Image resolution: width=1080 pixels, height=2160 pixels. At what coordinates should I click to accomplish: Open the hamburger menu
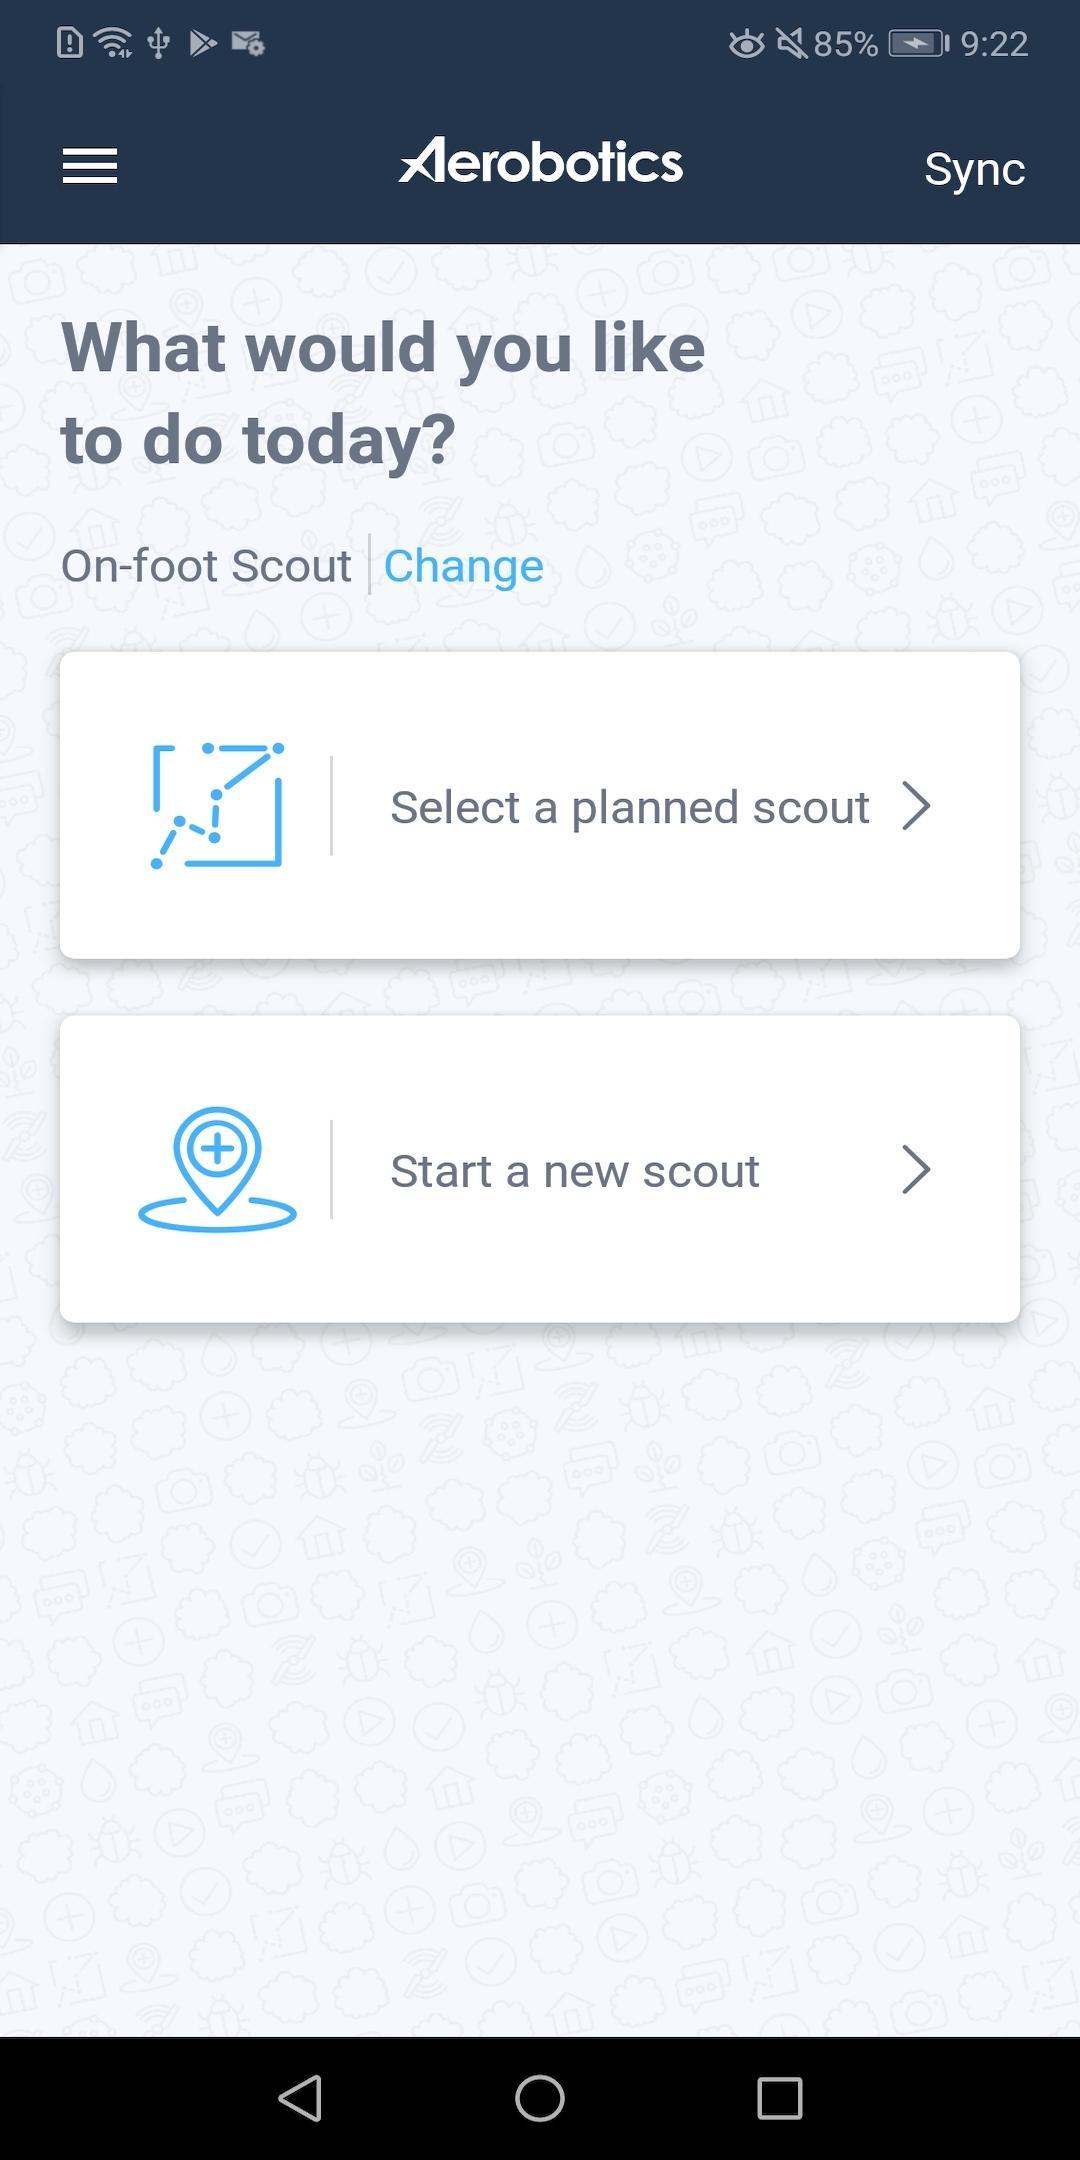pyautogui.click(x=90, y=166)
